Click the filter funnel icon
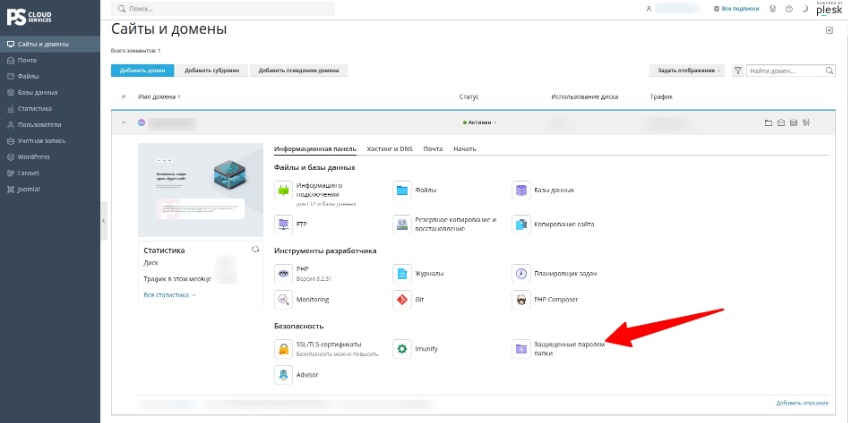The height and width of the screenshot is (423, 848). click(x=737, y=71)
